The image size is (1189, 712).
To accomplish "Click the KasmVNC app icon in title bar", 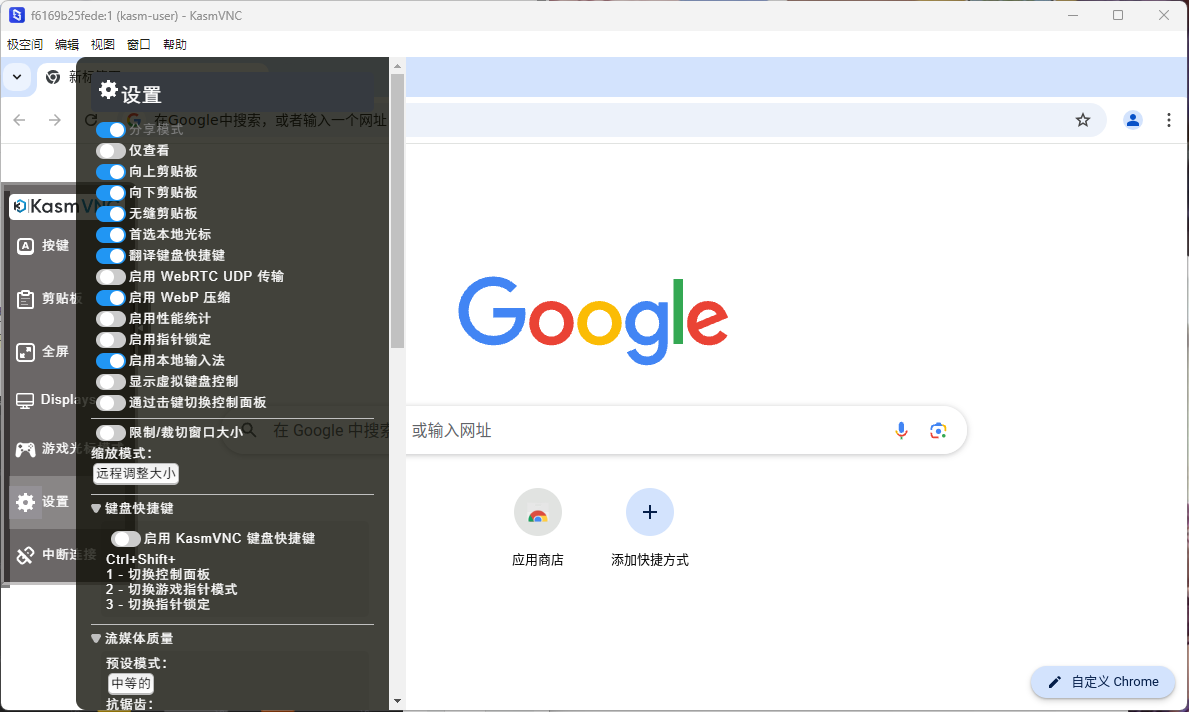I will (16, 15).
